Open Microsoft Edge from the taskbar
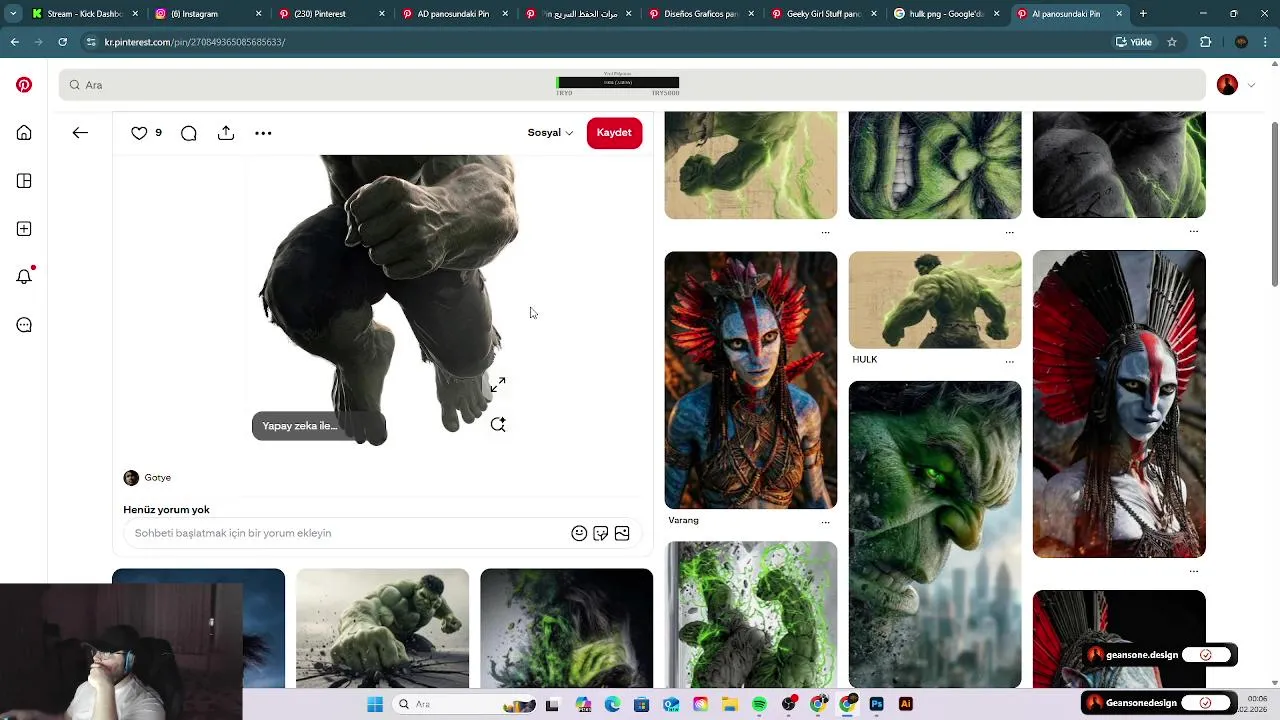This screenshot has height=720, width=1280. click(x=613, y=704)
